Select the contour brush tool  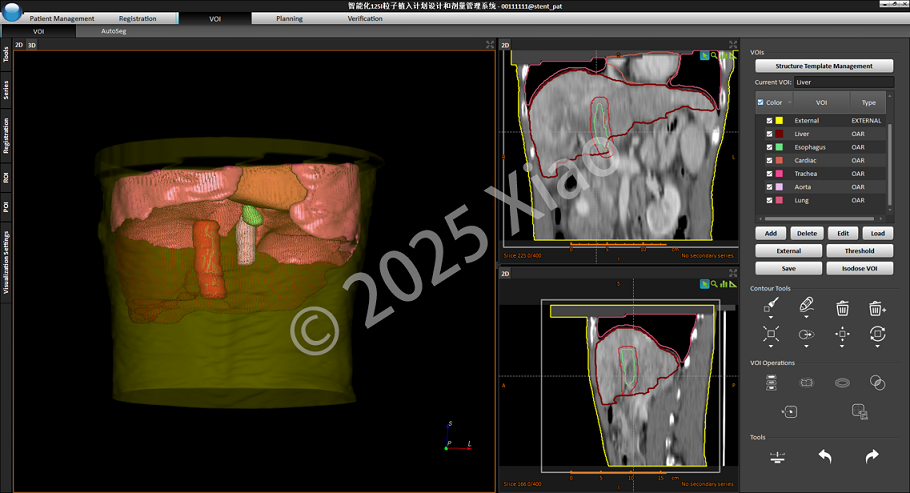coord(771,304)
